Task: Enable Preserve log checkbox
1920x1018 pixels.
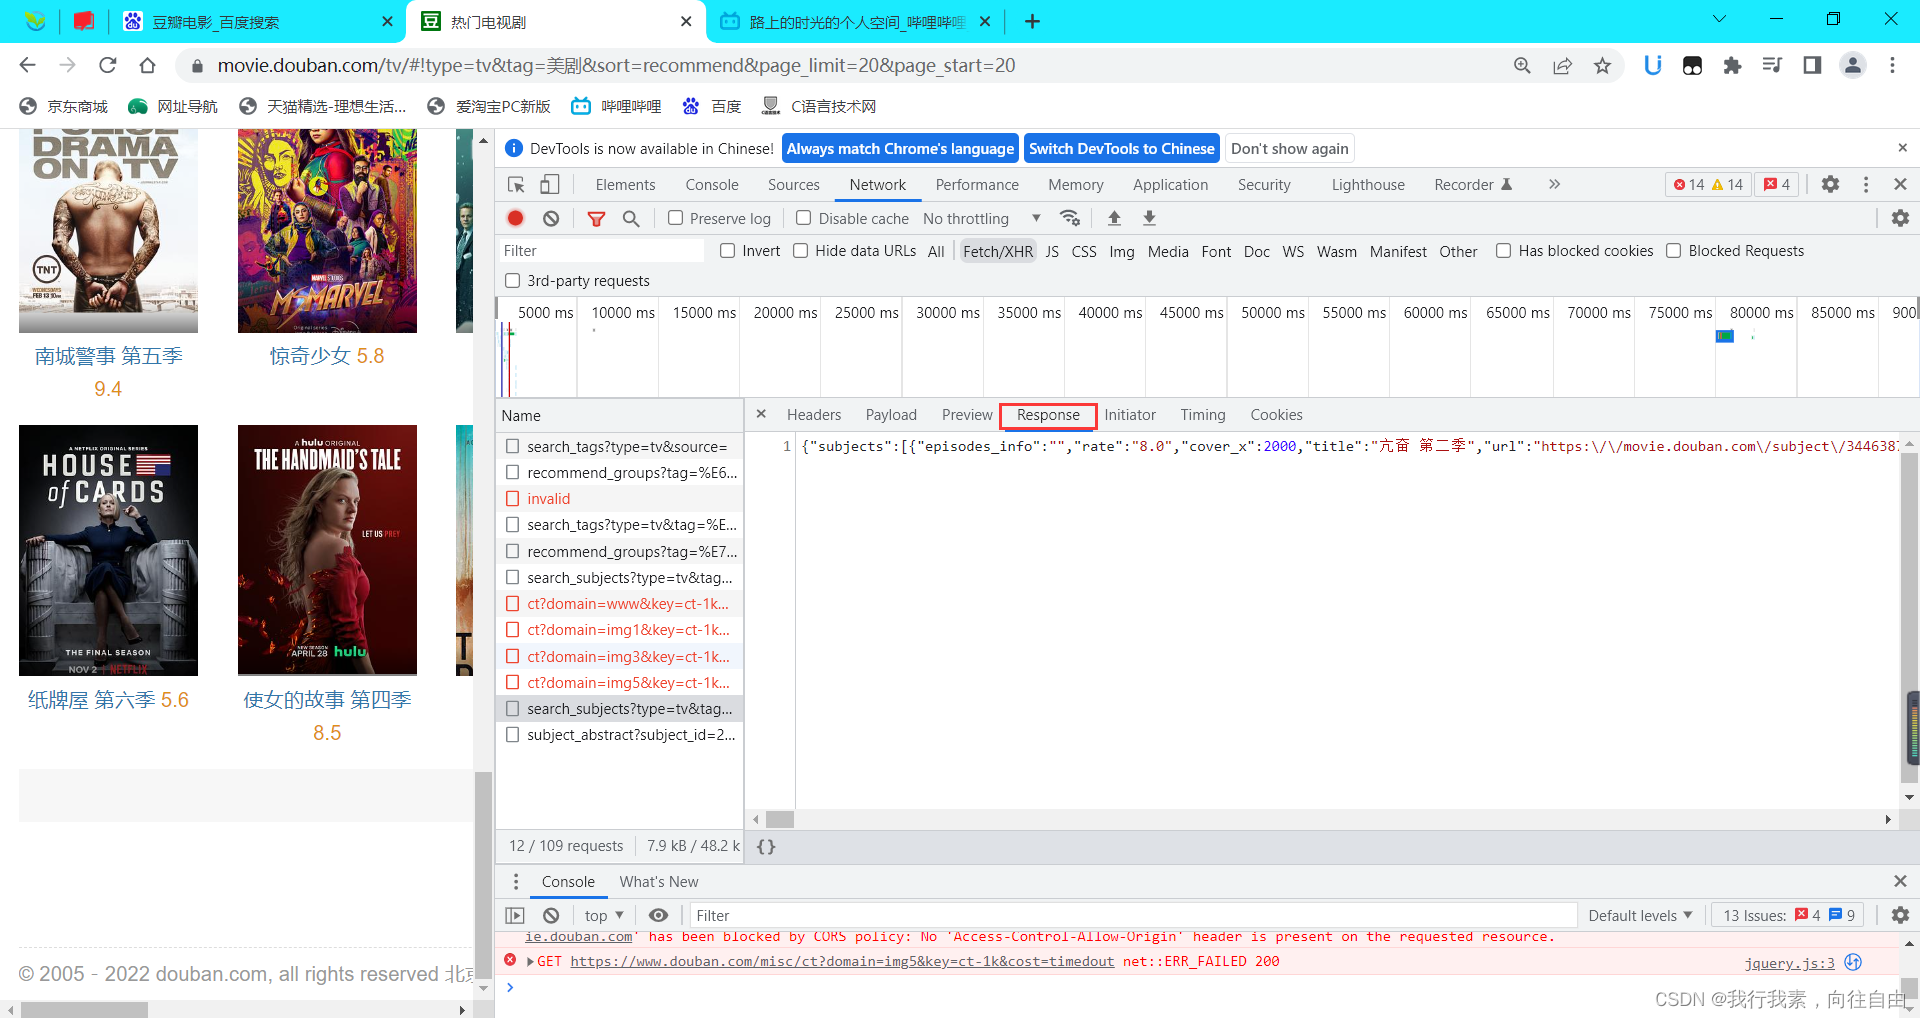Action: click(x=676, y=218)
